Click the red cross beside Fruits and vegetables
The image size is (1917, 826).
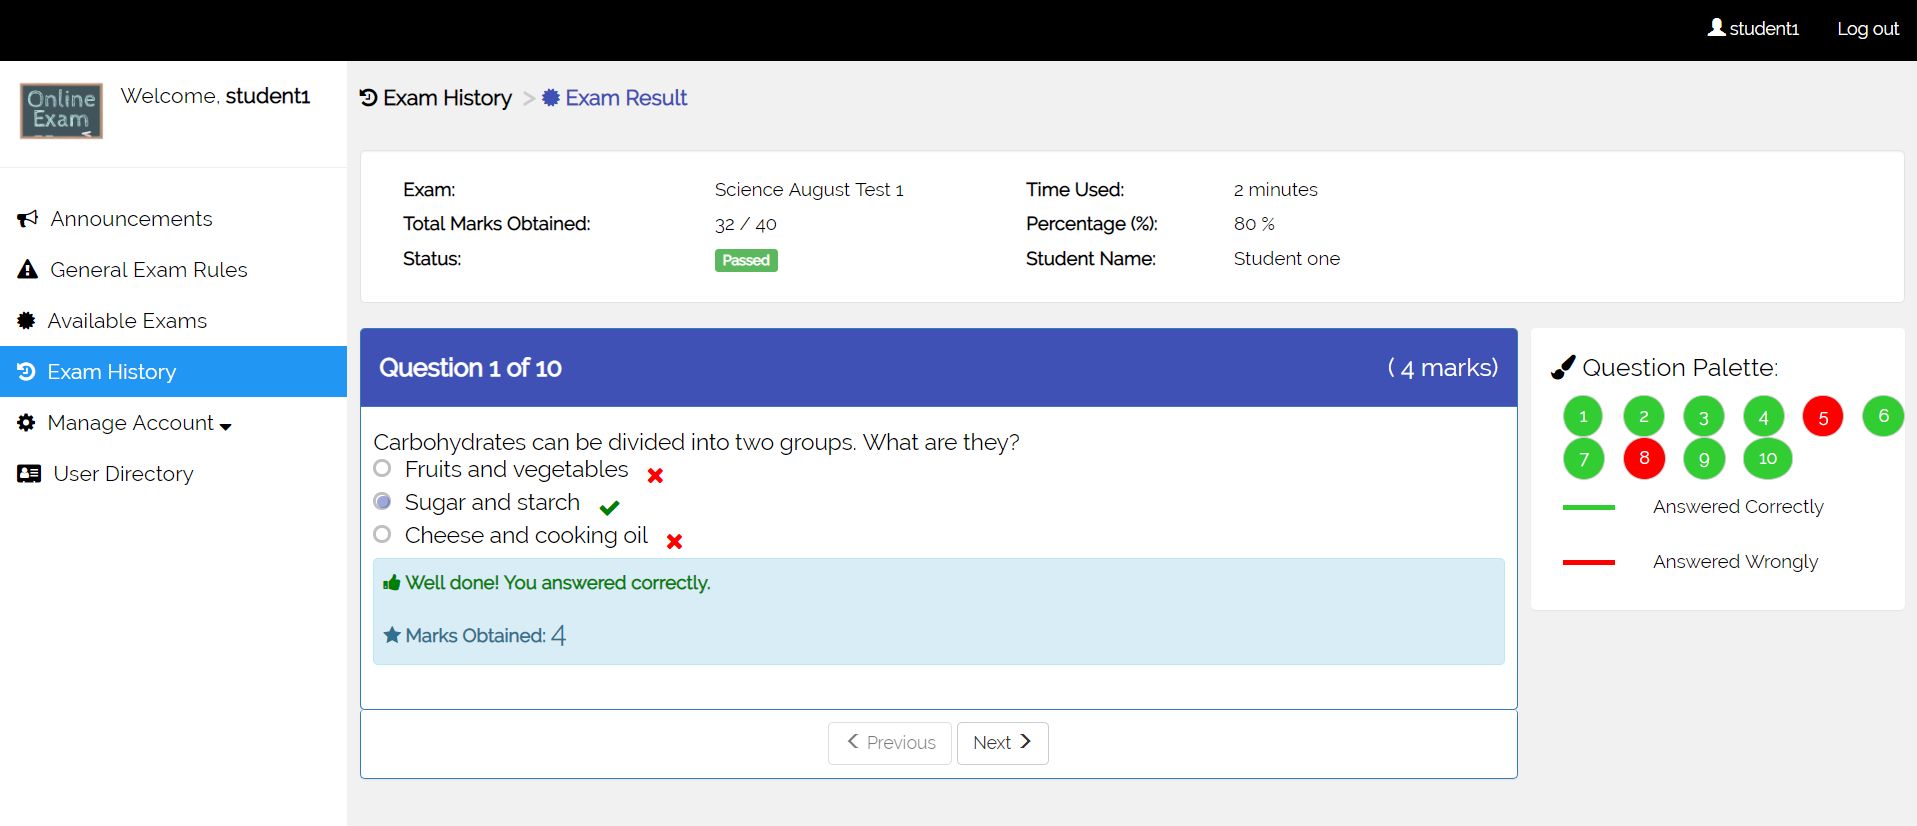click(655, 476)
